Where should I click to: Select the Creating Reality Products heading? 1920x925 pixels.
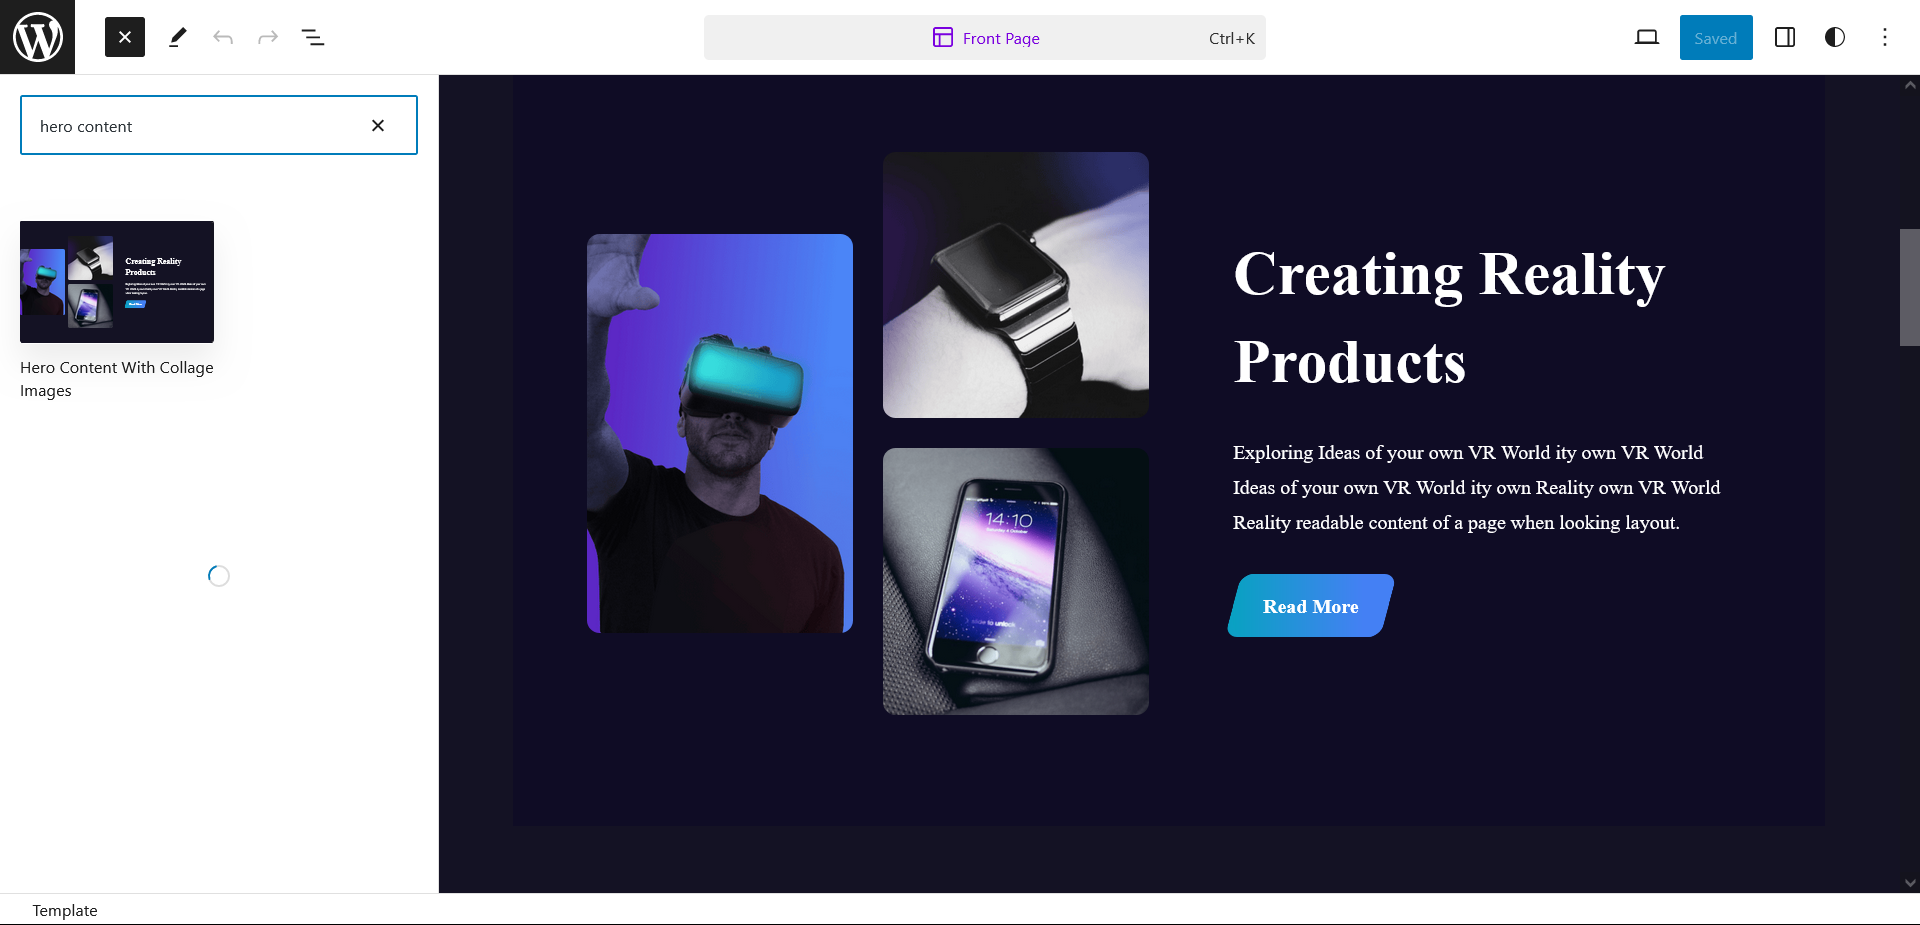[x=1449, y=317]
